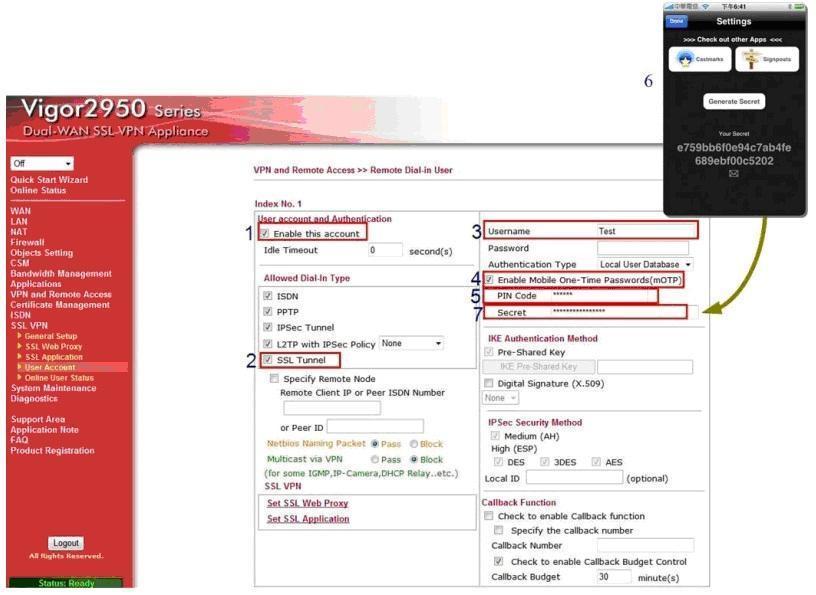
Task: Open the SSL VPN menu
Action: (x=29, y=325)
